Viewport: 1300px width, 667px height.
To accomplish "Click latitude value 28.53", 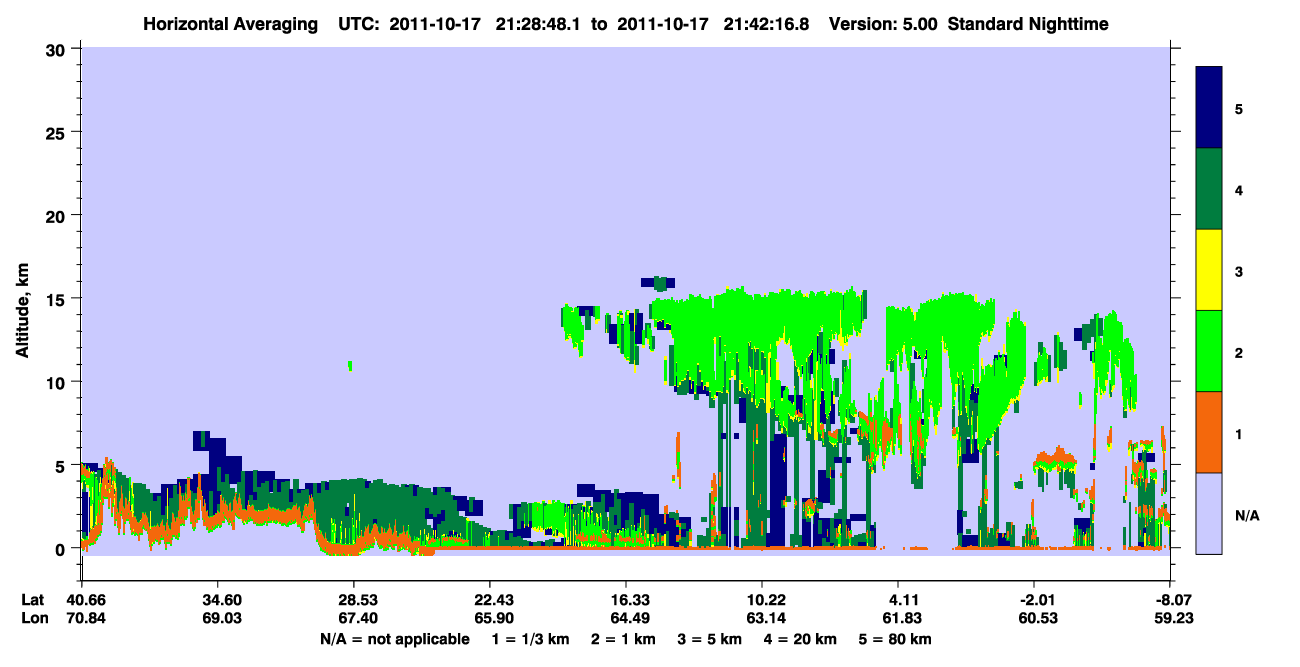I will point(353,600).
